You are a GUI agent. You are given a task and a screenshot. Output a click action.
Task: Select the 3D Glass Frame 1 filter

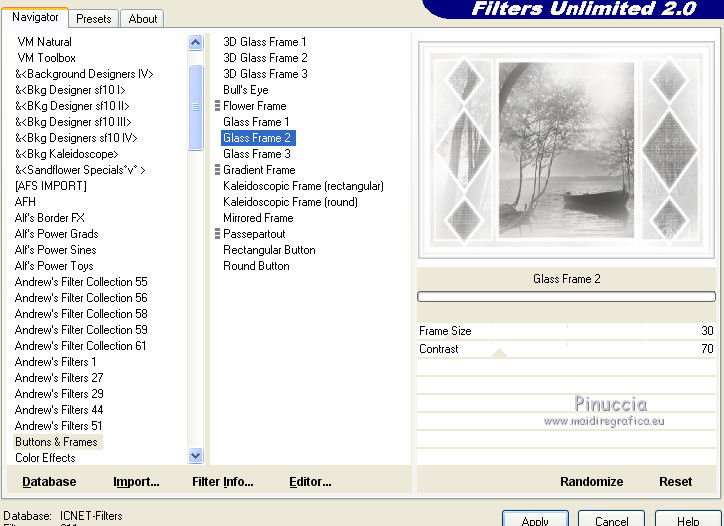265,42
